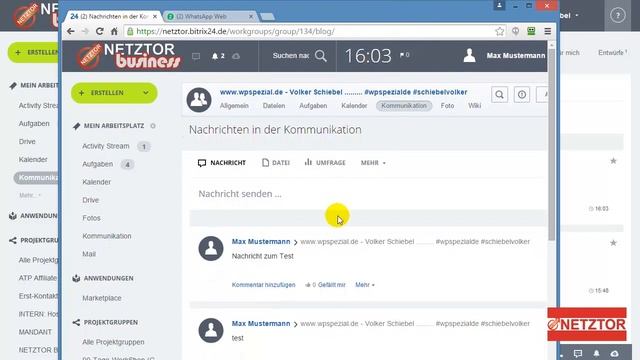Open the new tab button in browser
This screenshot has height=360, width=640.
268,17
